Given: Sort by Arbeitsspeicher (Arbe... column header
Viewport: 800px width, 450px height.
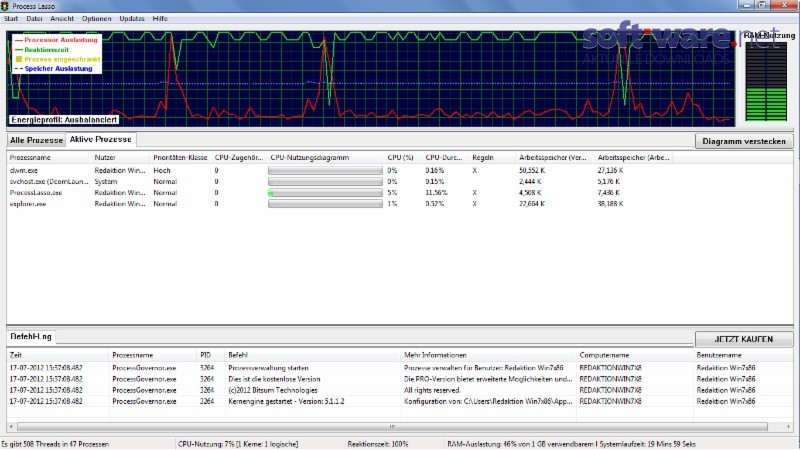Looking at the screenshot, I should coord(634,158).
